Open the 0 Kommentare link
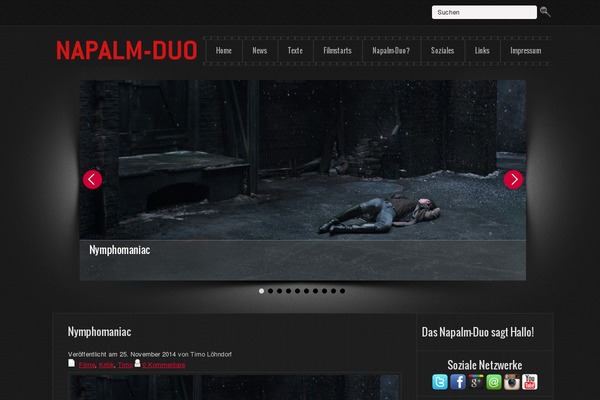This screenshot has width=600, height=400. click(164, 365)
